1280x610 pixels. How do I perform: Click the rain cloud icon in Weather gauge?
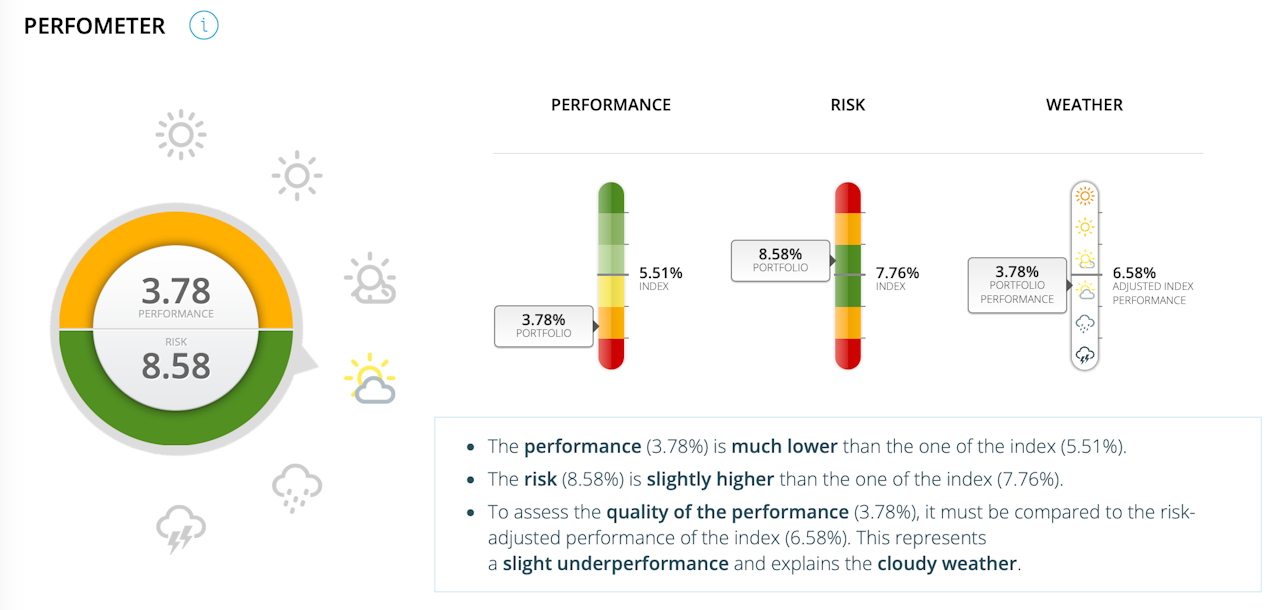1085,323
